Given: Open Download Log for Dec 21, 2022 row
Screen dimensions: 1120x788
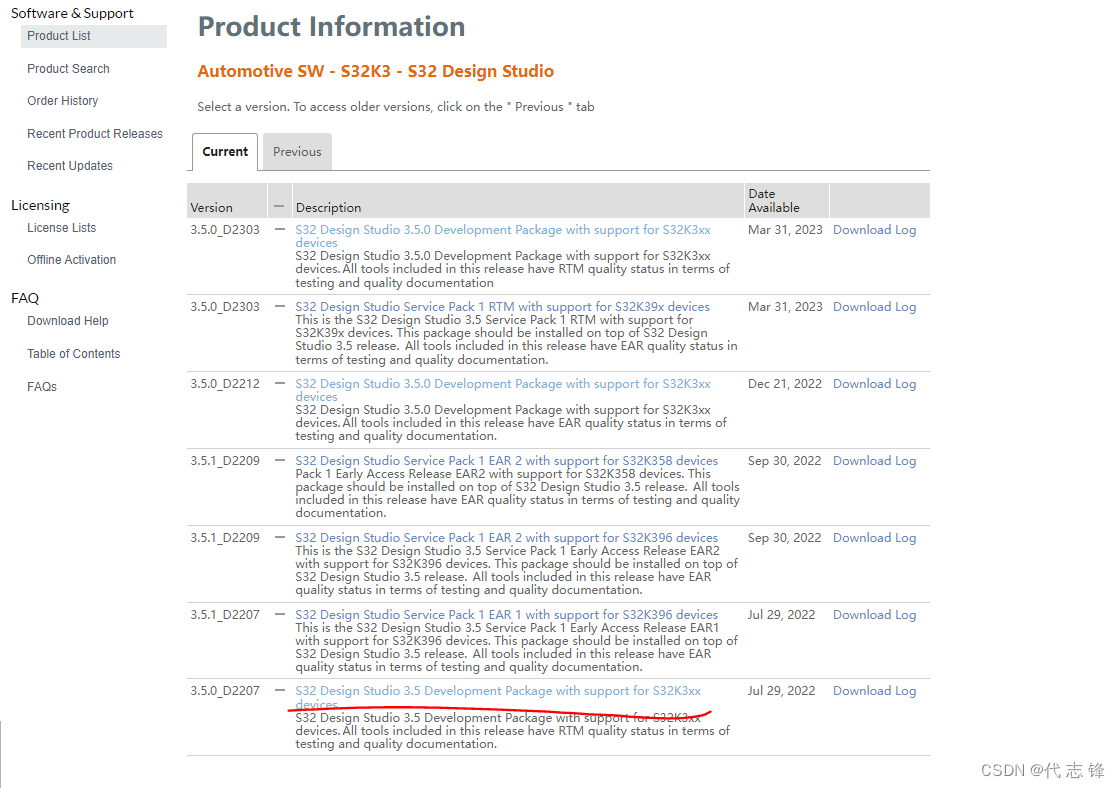Looking at the screenshot, I should (874, 384).
